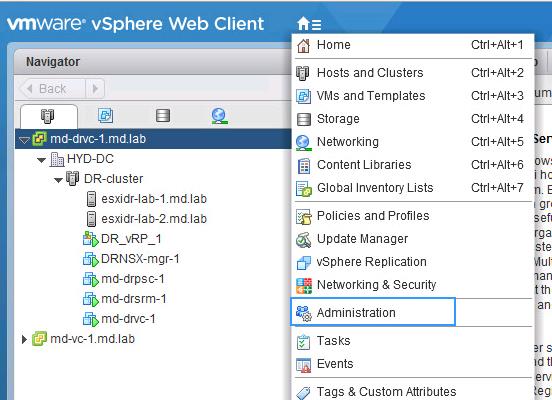The width and height of the screenshot is (552, 400).
Task: Collapse the md-drvc-1.md.lab vCenter node
Action: (24, 140)
